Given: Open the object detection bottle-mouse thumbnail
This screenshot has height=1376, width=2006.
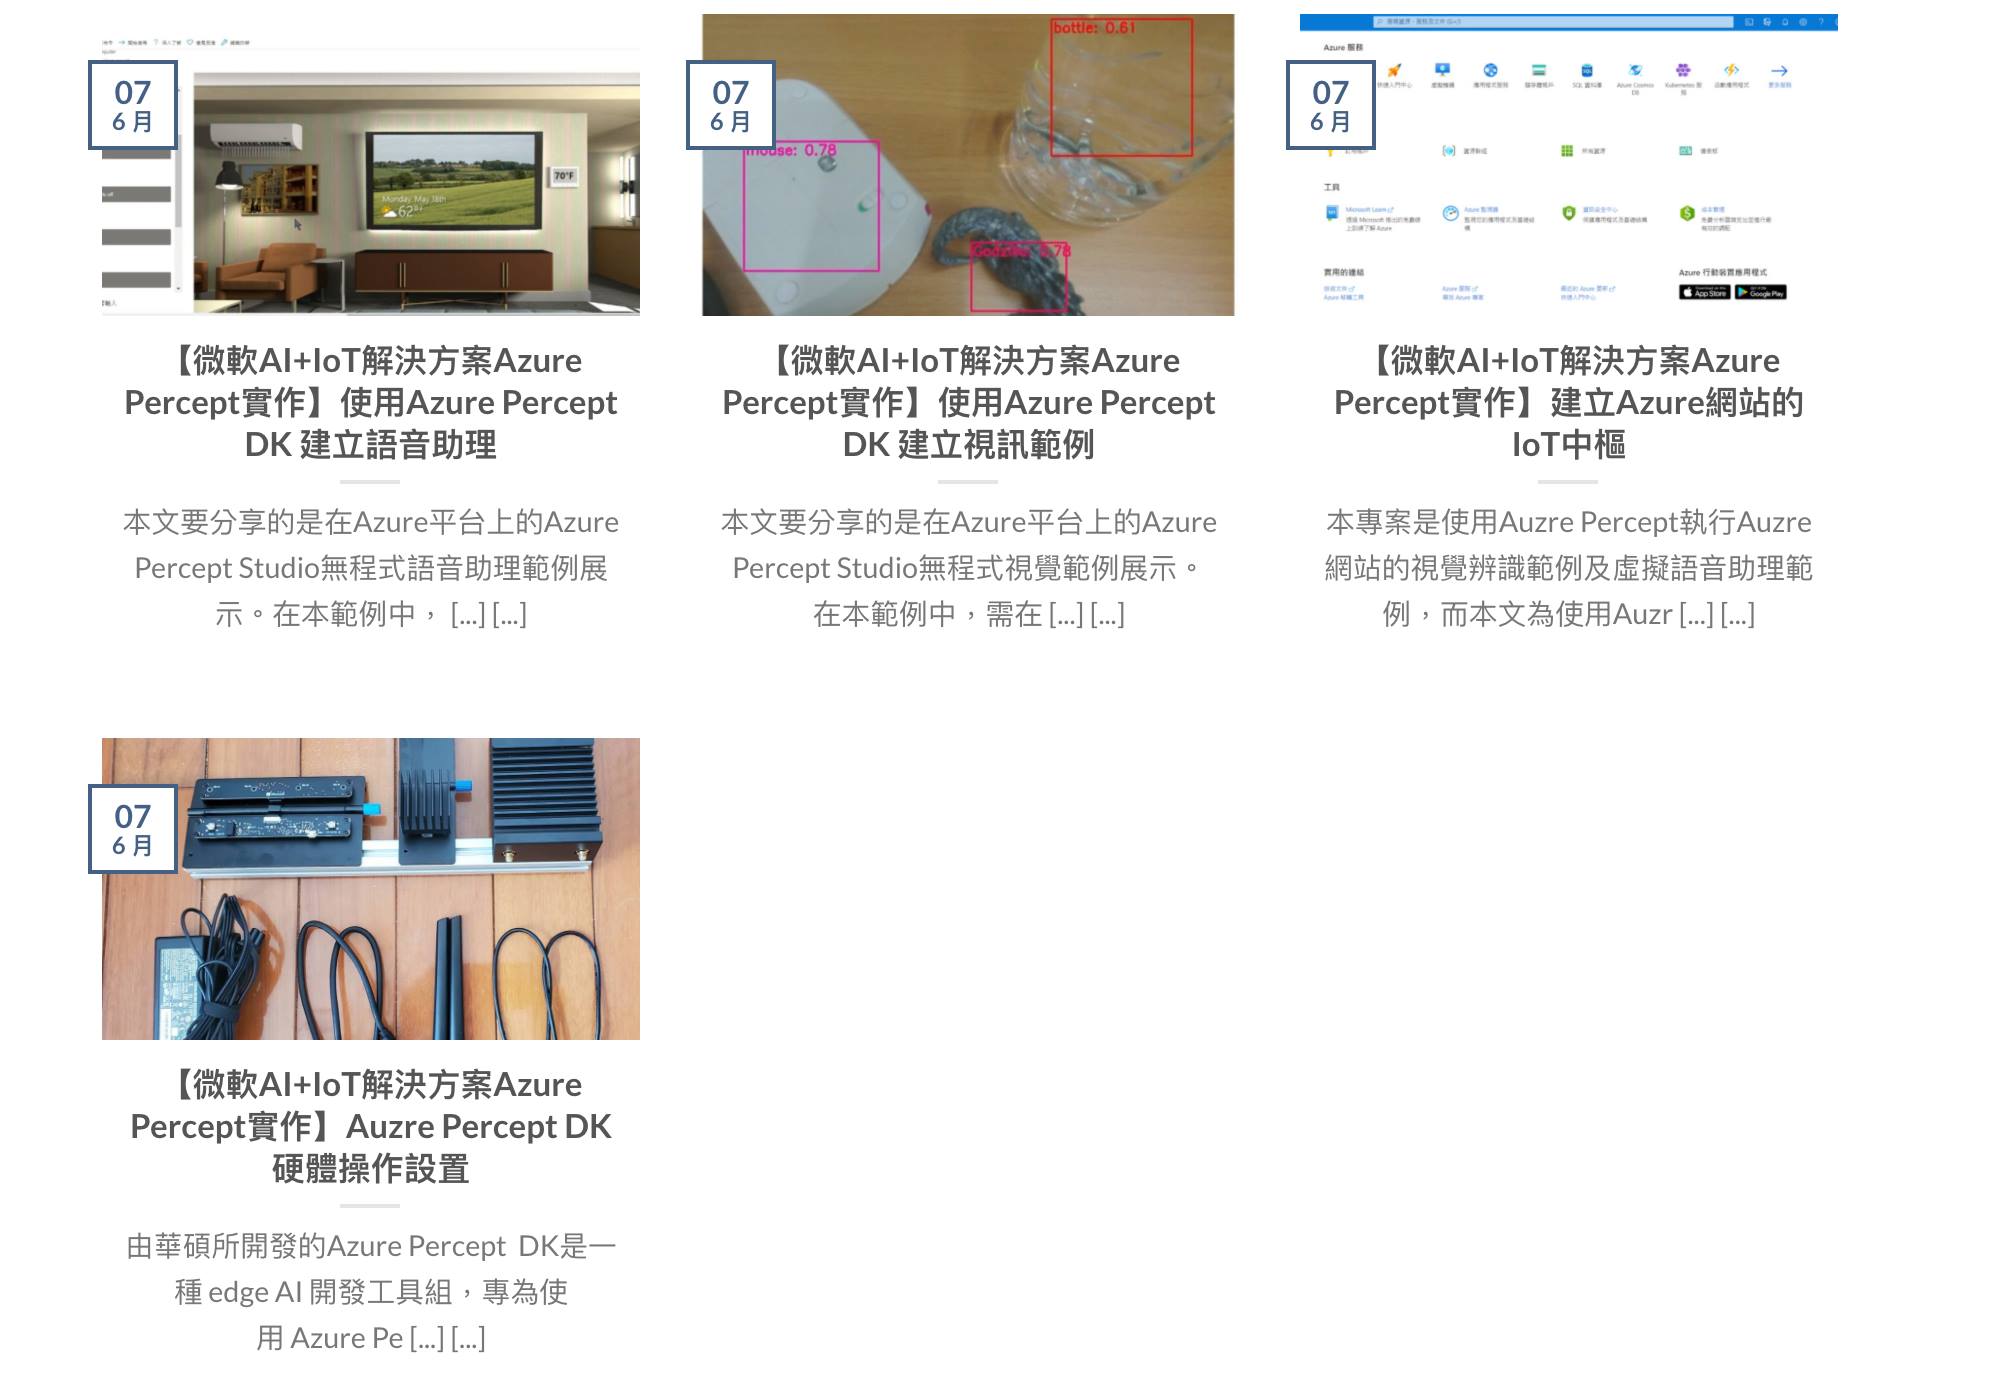Looking at the screenshot, I should click(968, 165).
